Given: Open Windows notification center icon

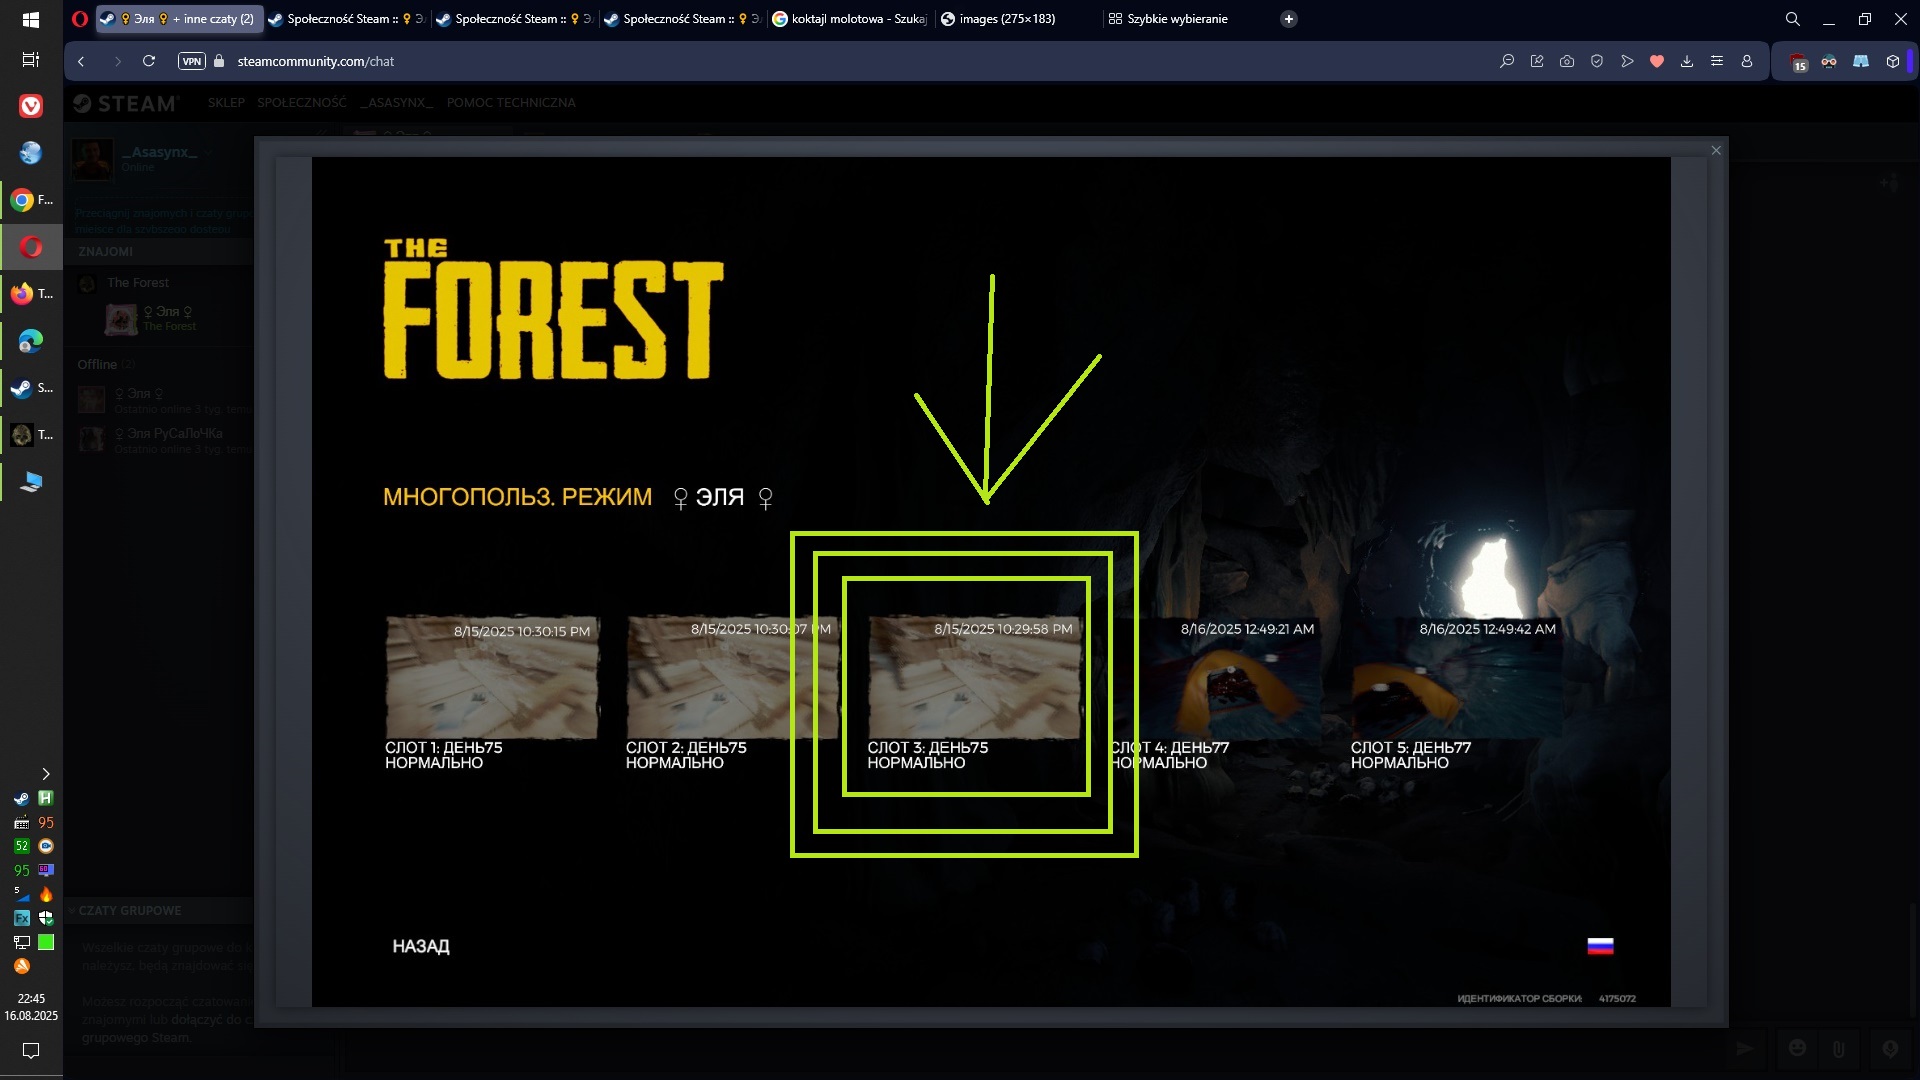Looking at the screenshot, I should point(31,1050).
